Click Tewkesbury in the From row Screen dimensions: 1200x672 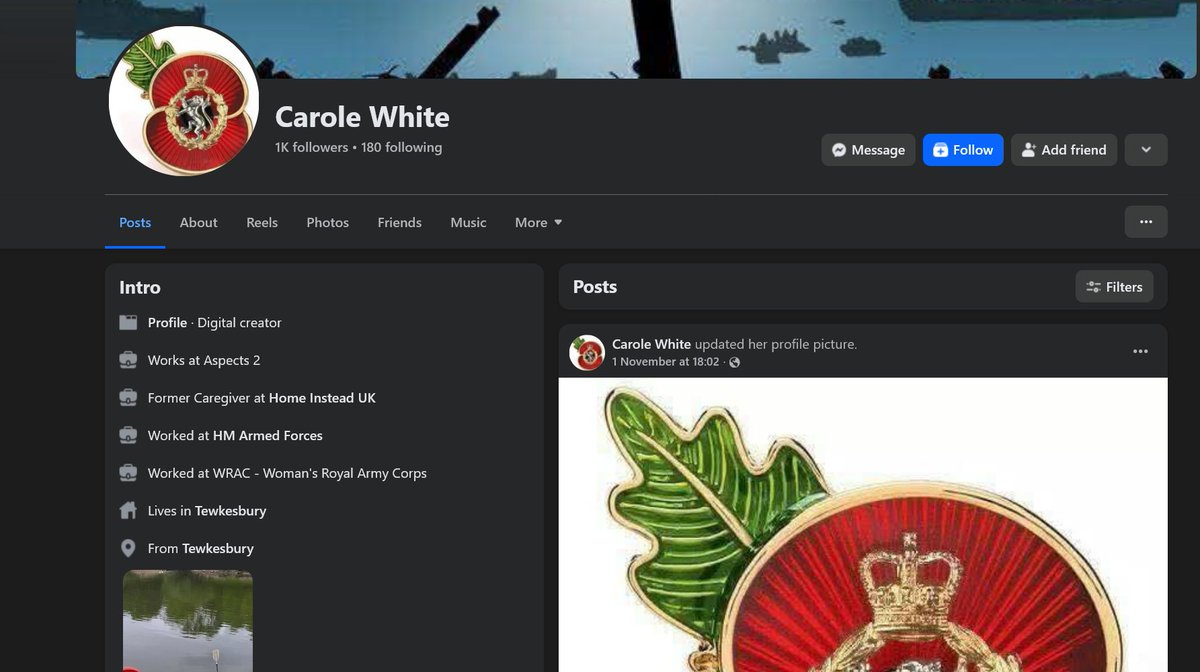(x=218, y=549)
